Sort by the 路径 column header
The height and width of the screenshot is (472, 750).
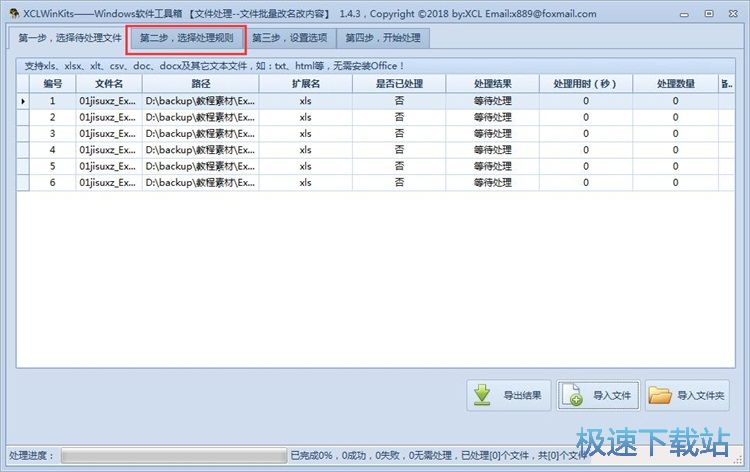point(200,84)
